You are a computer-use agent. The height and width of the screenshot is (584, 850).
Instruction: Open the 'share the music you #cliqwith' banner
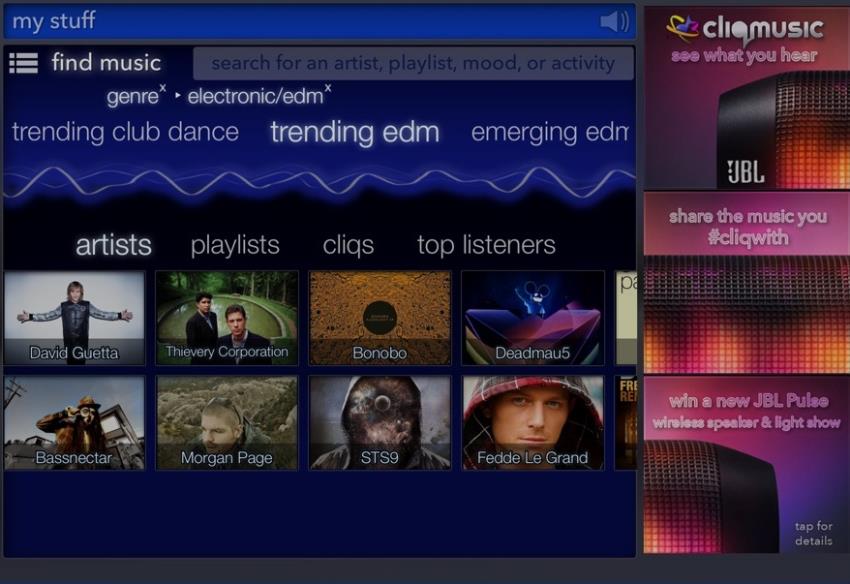click(x=747, y=283)
